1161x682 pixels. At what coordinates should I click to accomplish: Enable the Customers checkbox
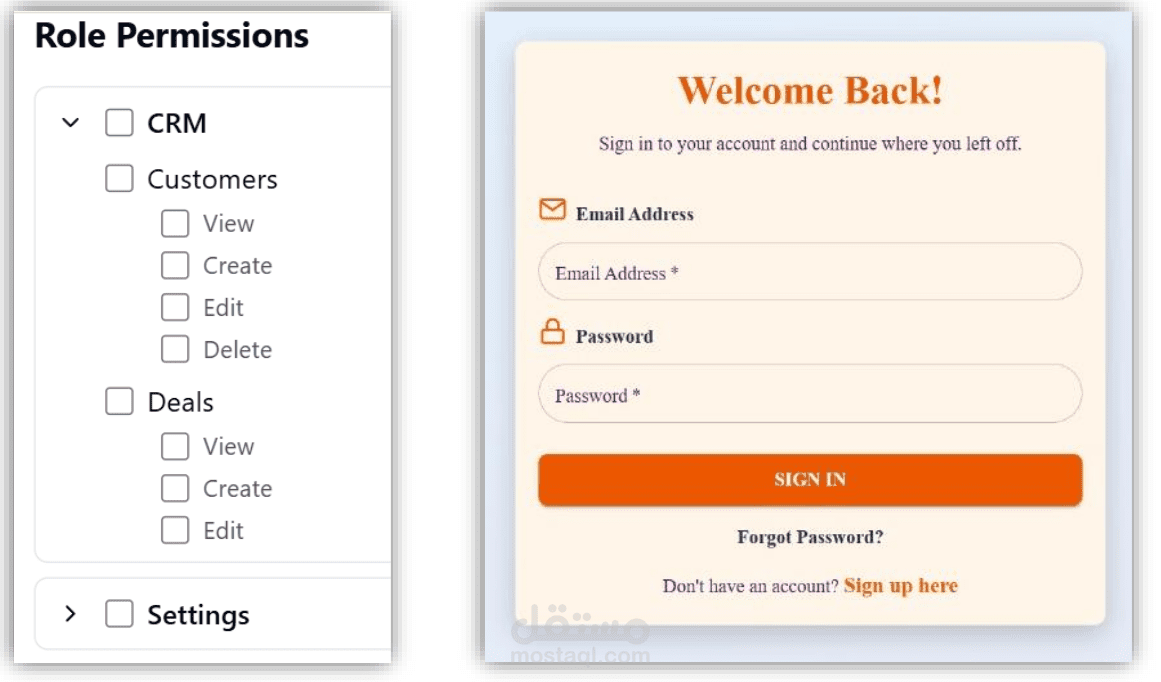(x=120, y=179)
